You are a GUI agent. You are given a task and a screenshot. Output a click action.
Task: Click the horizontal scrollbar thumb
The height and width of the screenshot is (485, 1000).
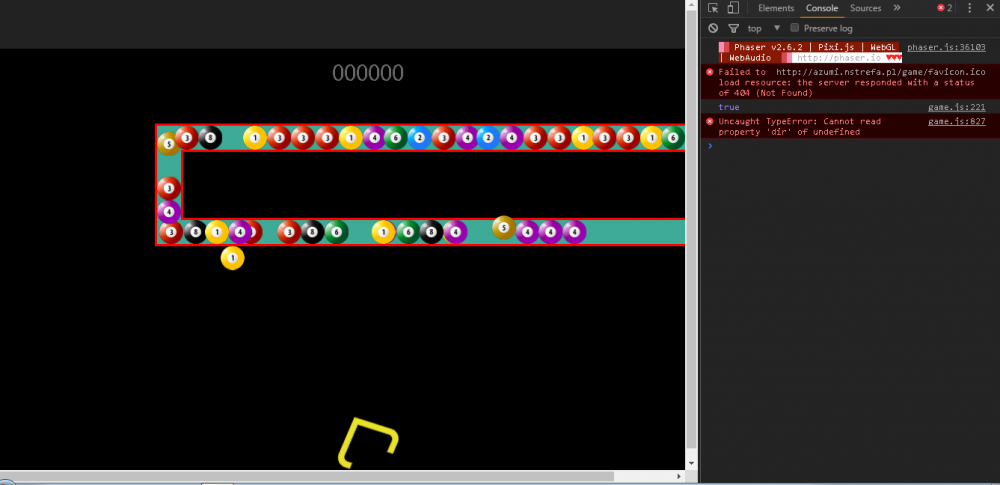click(x=307, y=476)
